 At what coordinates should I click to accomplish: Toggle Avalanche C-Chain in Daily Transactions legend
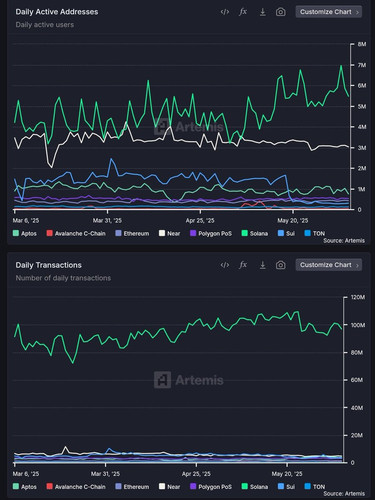click(76, 487)
